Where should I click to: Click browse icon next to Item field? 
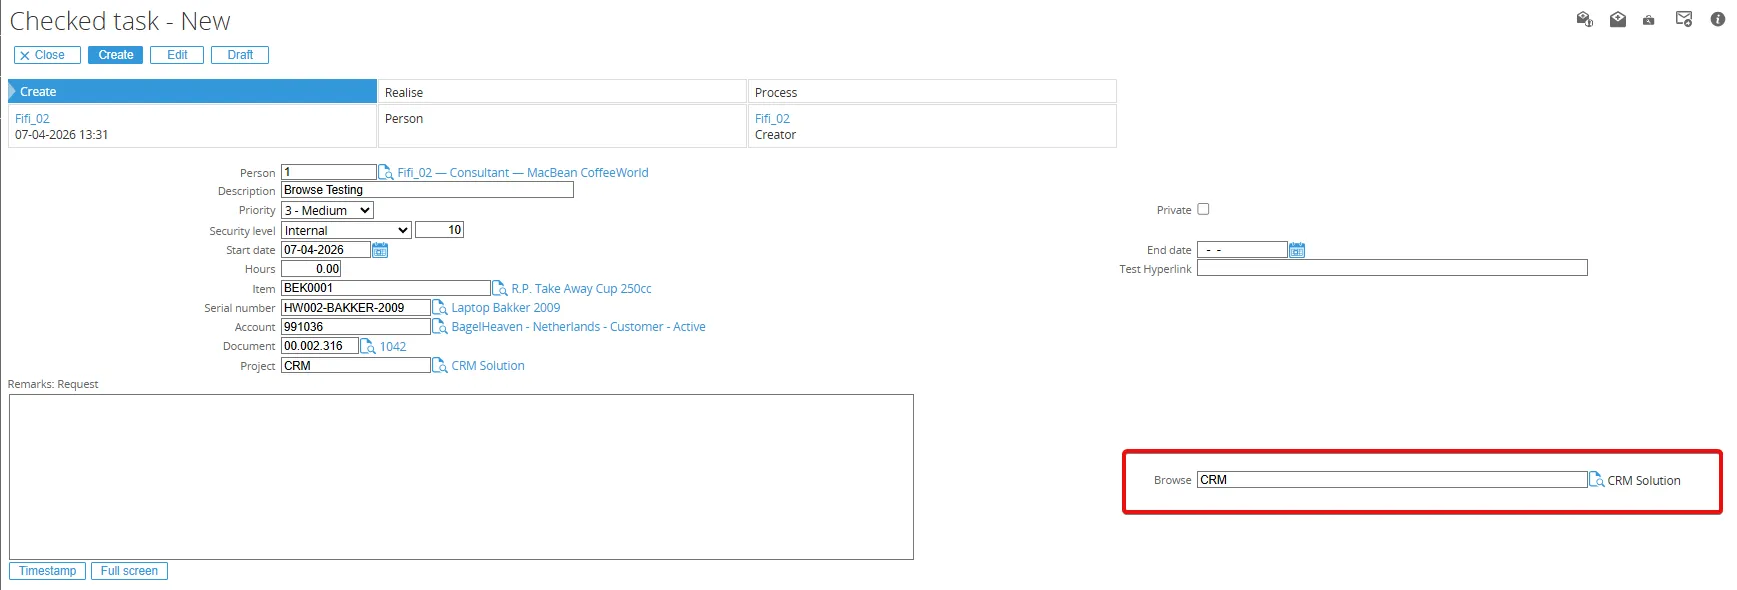[500, 288]
